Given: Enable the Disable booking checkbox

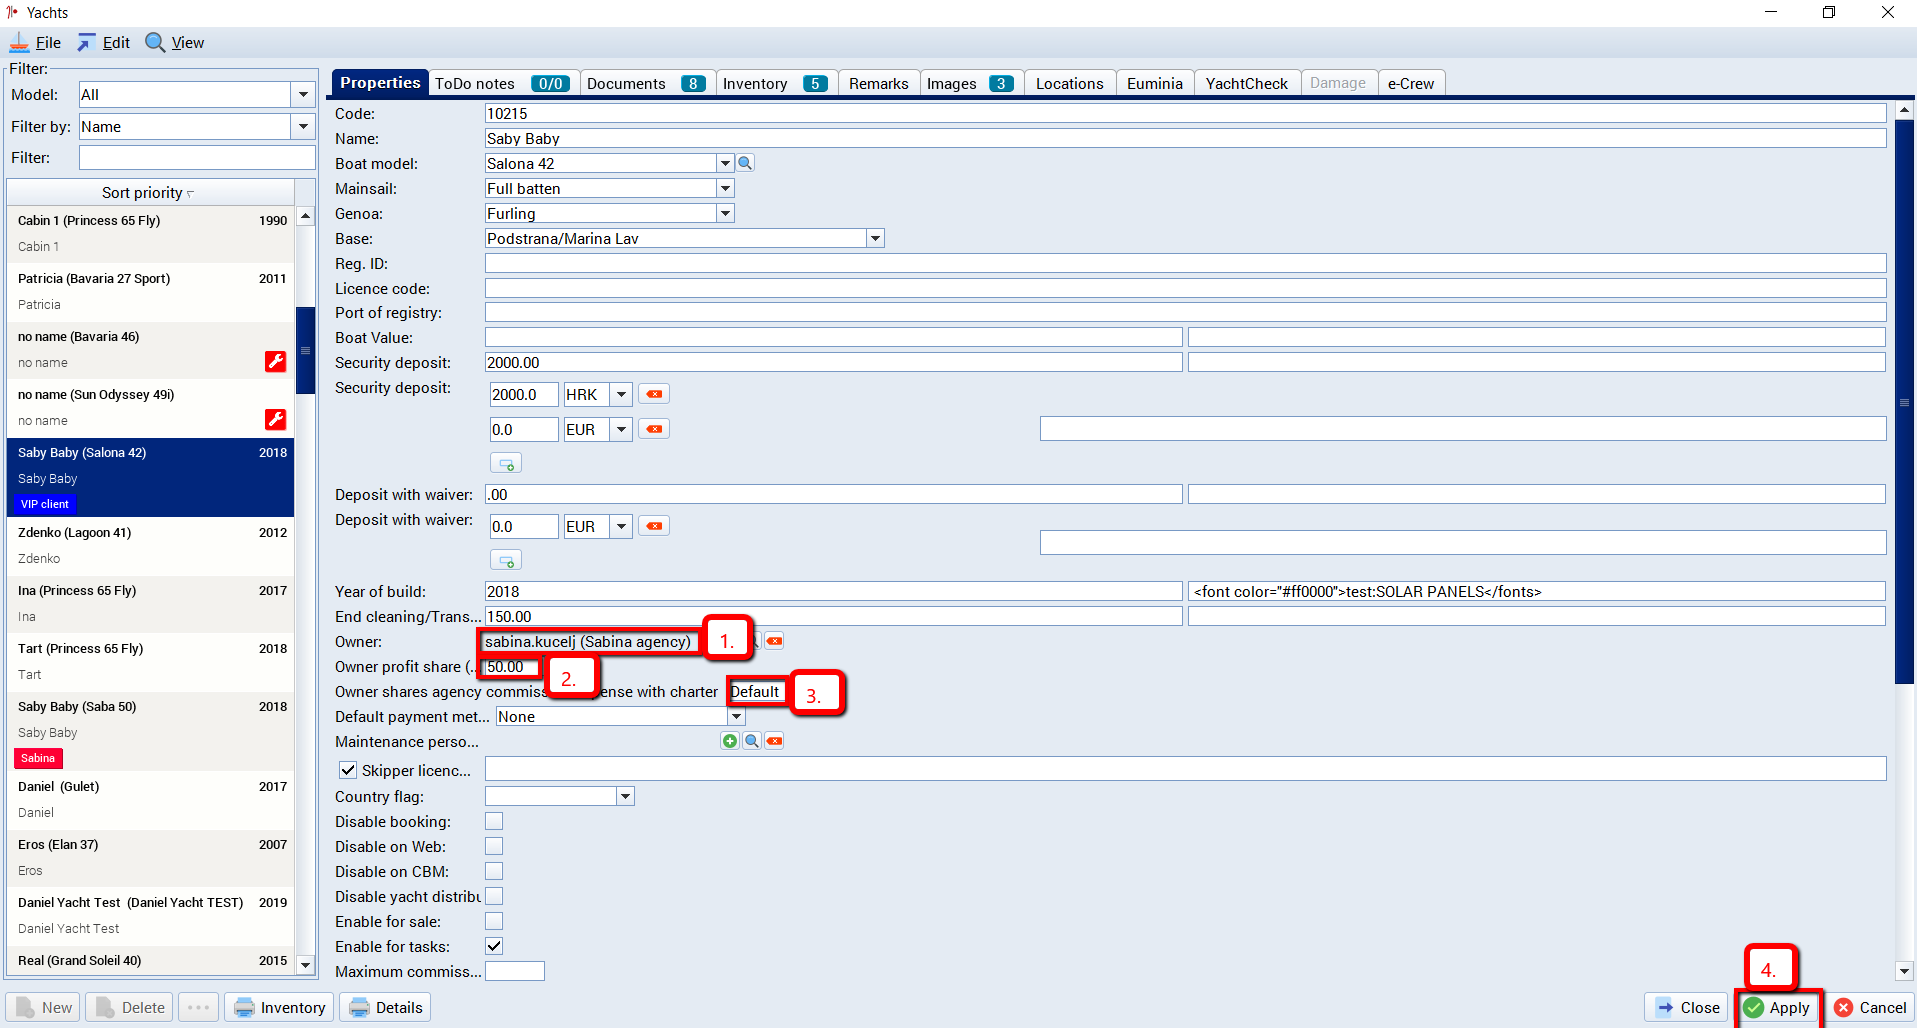Looking at the screenshot, I should [x=494, y=821].
